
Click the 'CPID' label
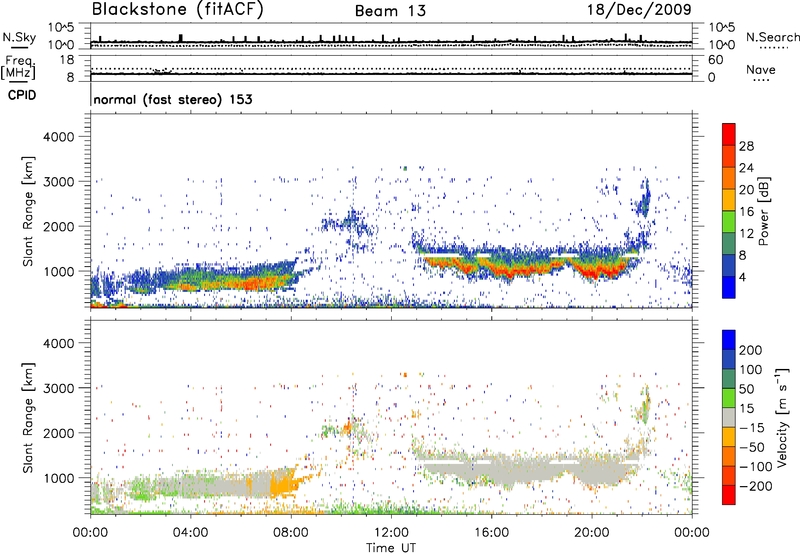coord(22,95)
